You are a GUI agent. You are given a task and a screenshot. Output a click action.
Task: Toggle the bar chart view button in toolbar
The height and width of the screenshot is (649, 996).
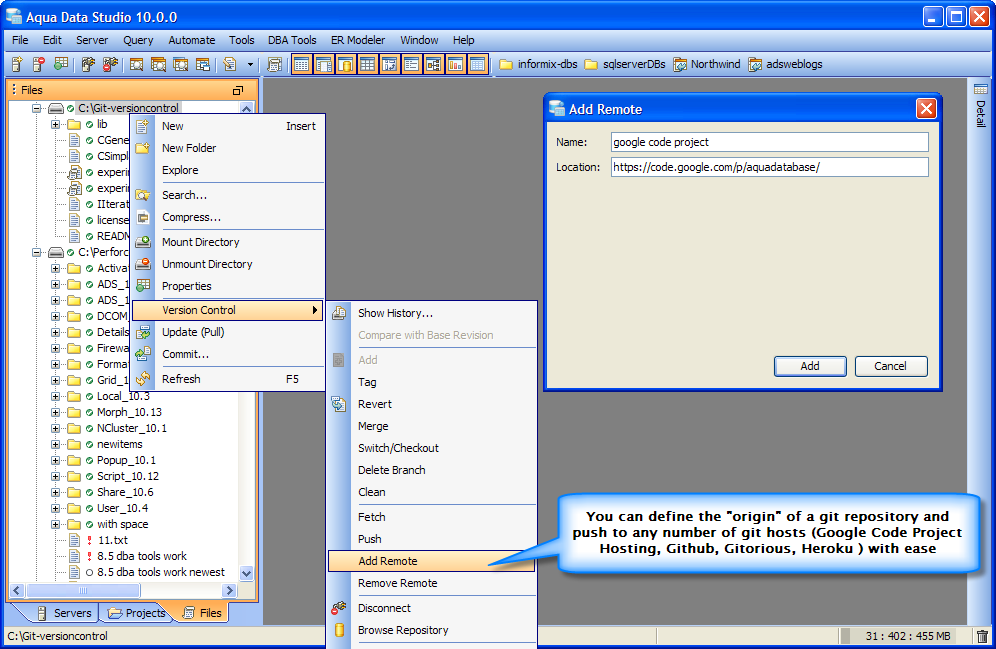coord(455,64)
